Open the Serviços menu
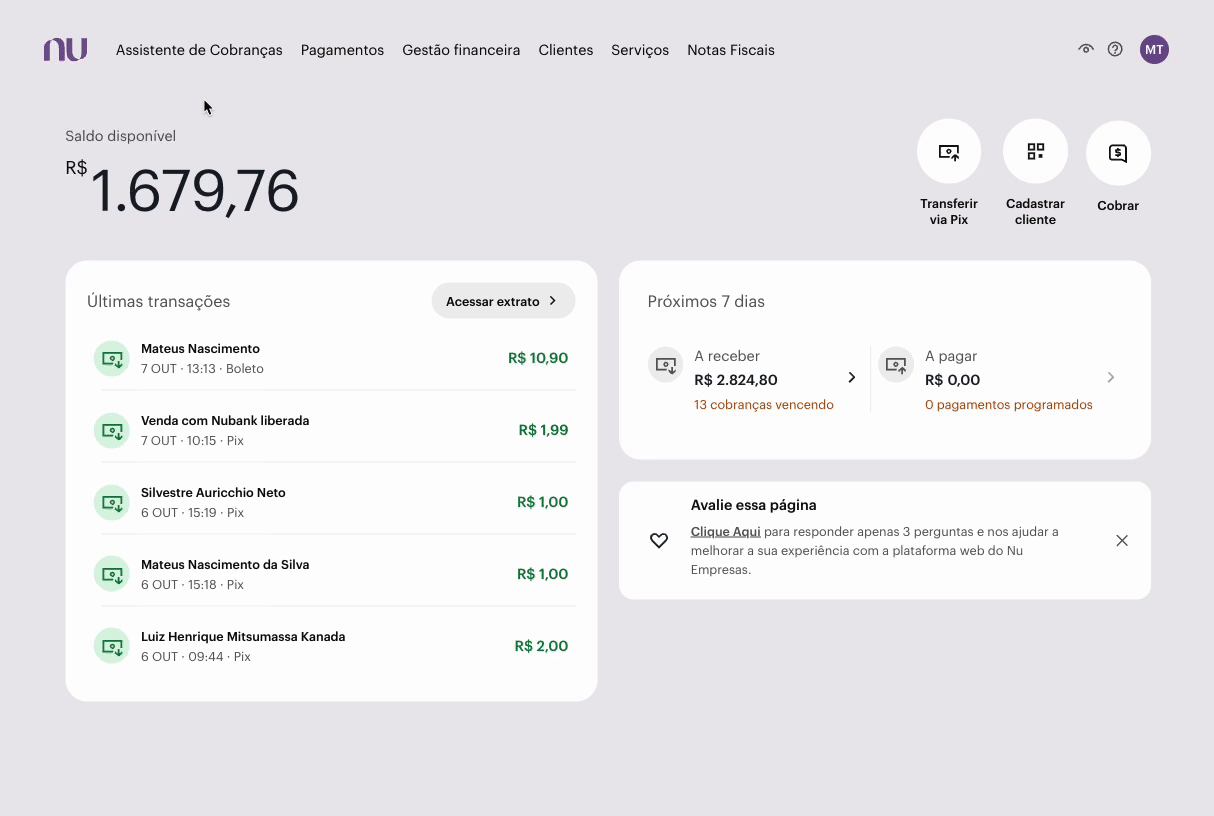Image resolution: width=1214 pixels, height=816 pixels. point(640,50)
